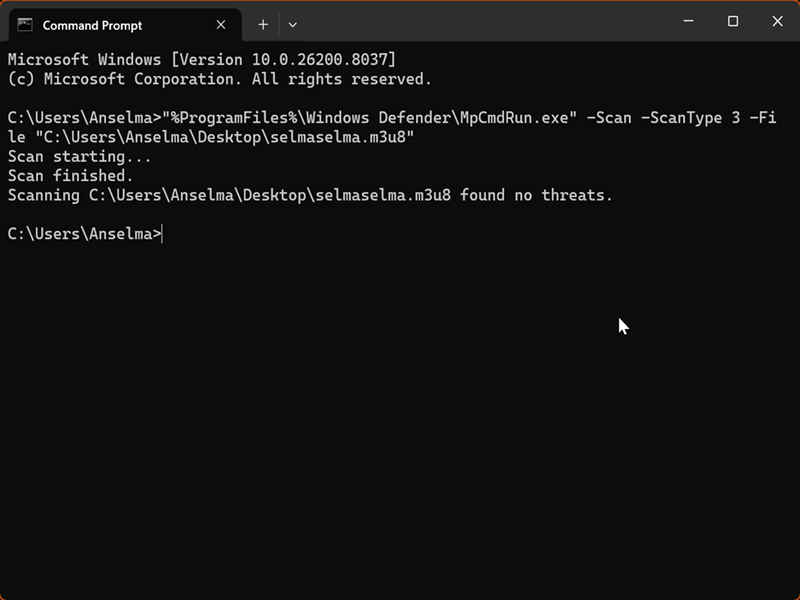Click at the C:\Users\Anselma> prompt cursor

coord(162,234)
